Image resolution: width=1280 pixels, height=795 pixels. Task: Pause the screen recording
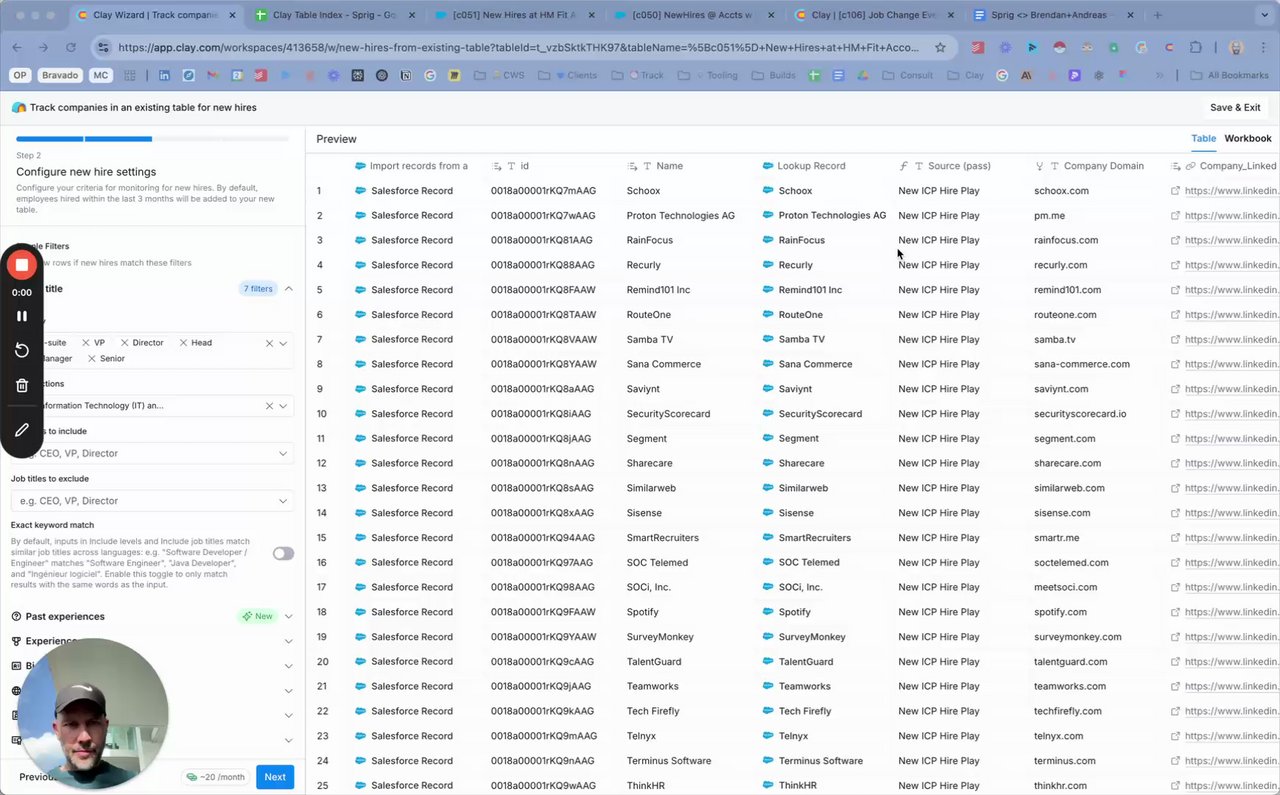click(22, 316)
